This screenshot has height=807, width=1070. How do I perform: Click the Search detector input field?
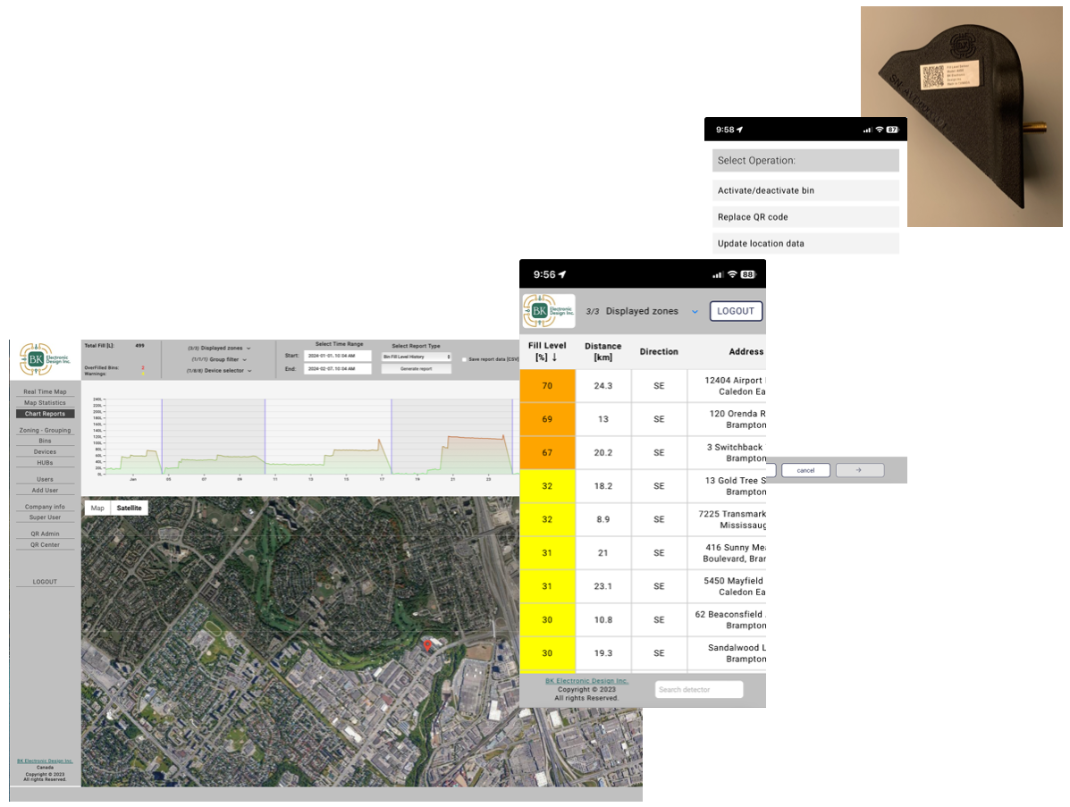pyautogui.click(x=698, y=690)
